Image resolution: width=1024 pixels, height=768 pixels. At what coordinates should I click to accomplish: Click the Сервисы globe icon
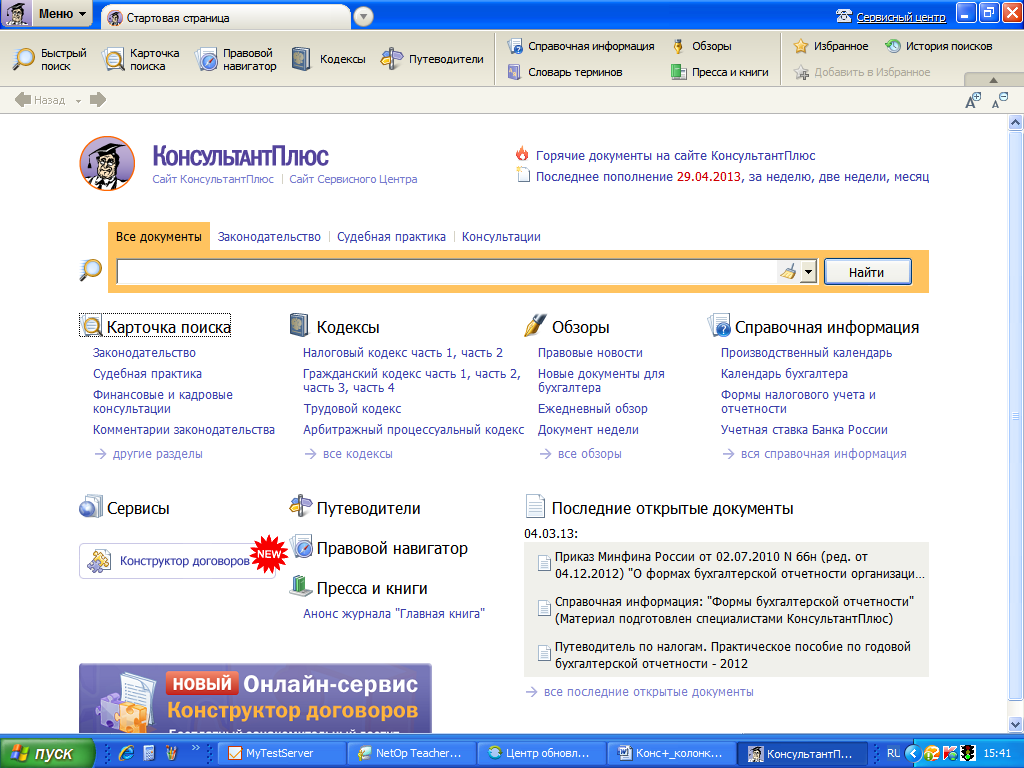[90, 507]
